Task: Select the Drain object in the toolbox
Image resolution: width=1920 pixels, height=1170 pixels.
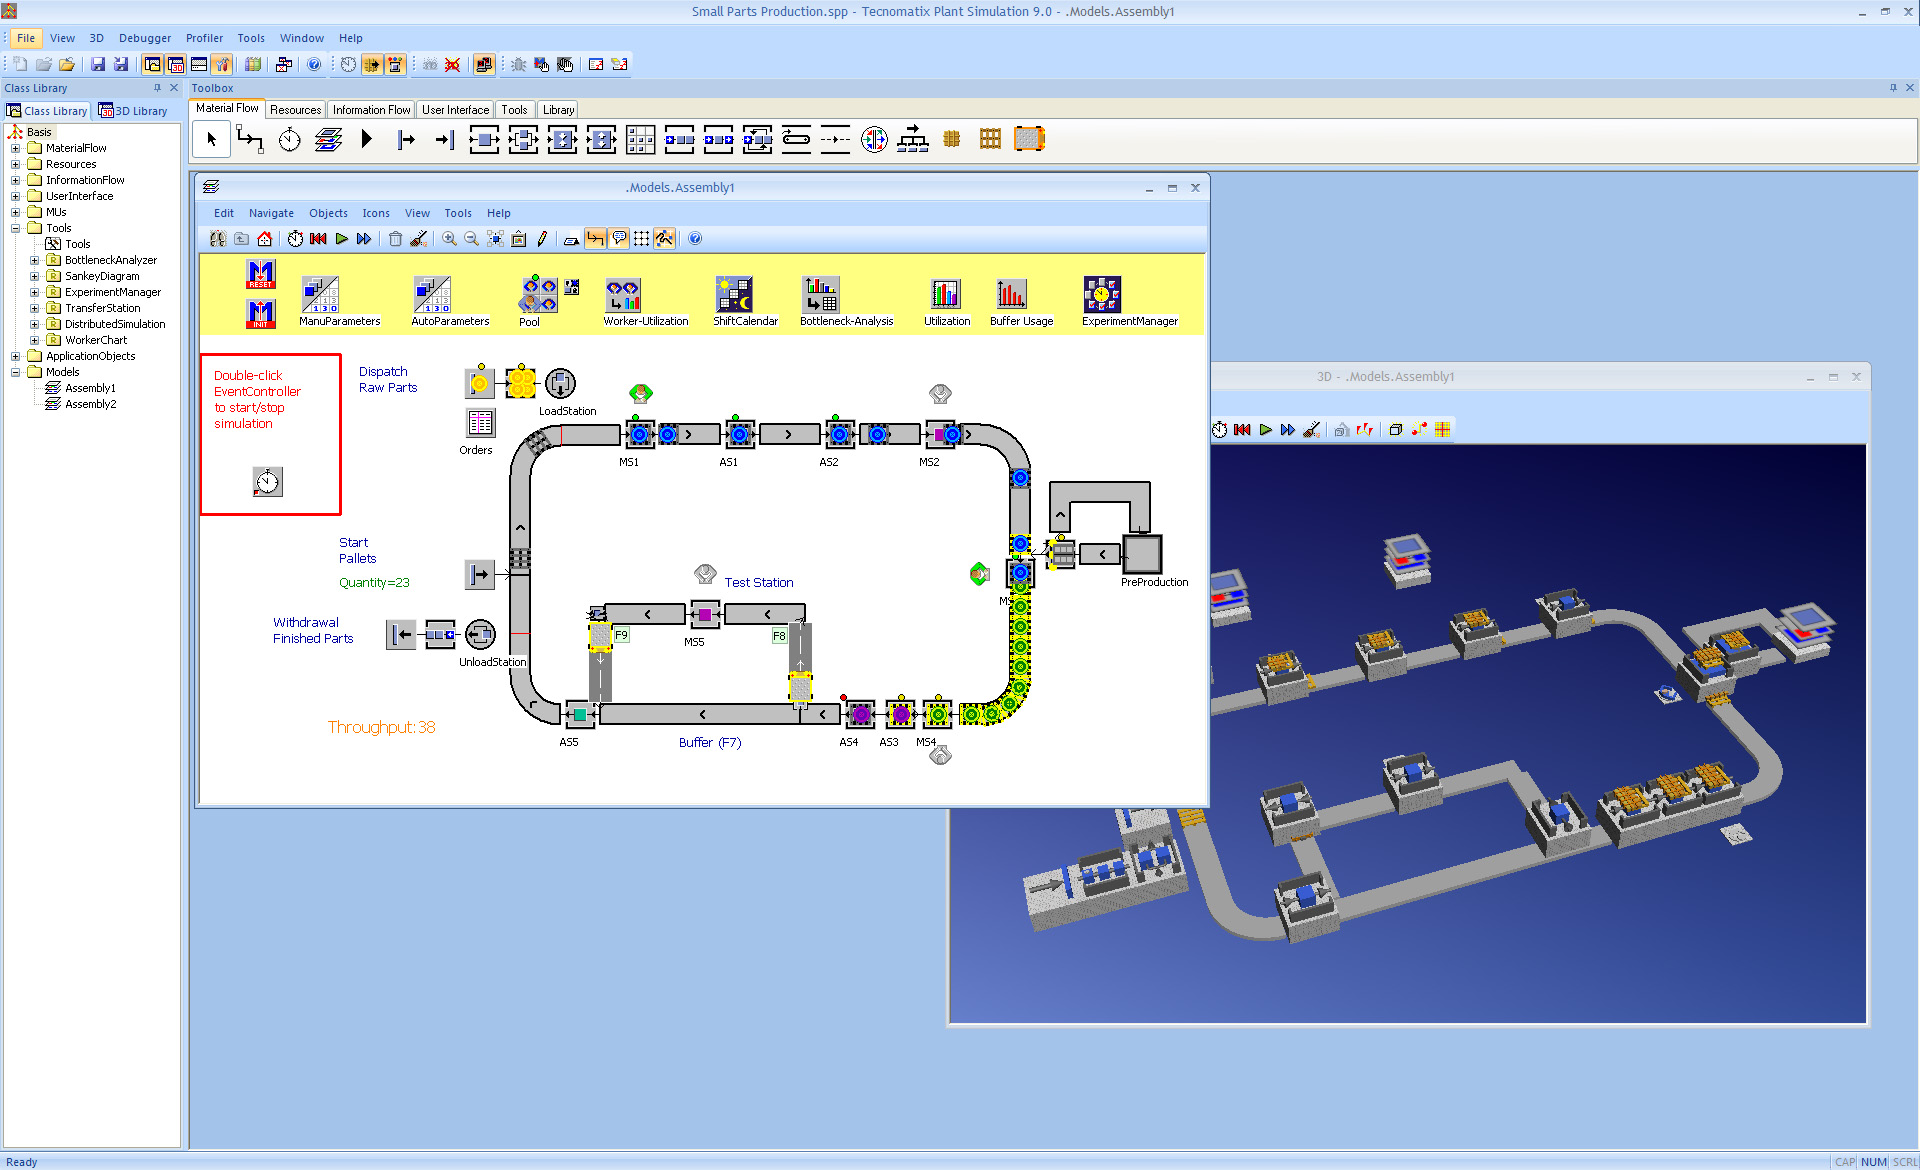Action: (x=444, y=139)
